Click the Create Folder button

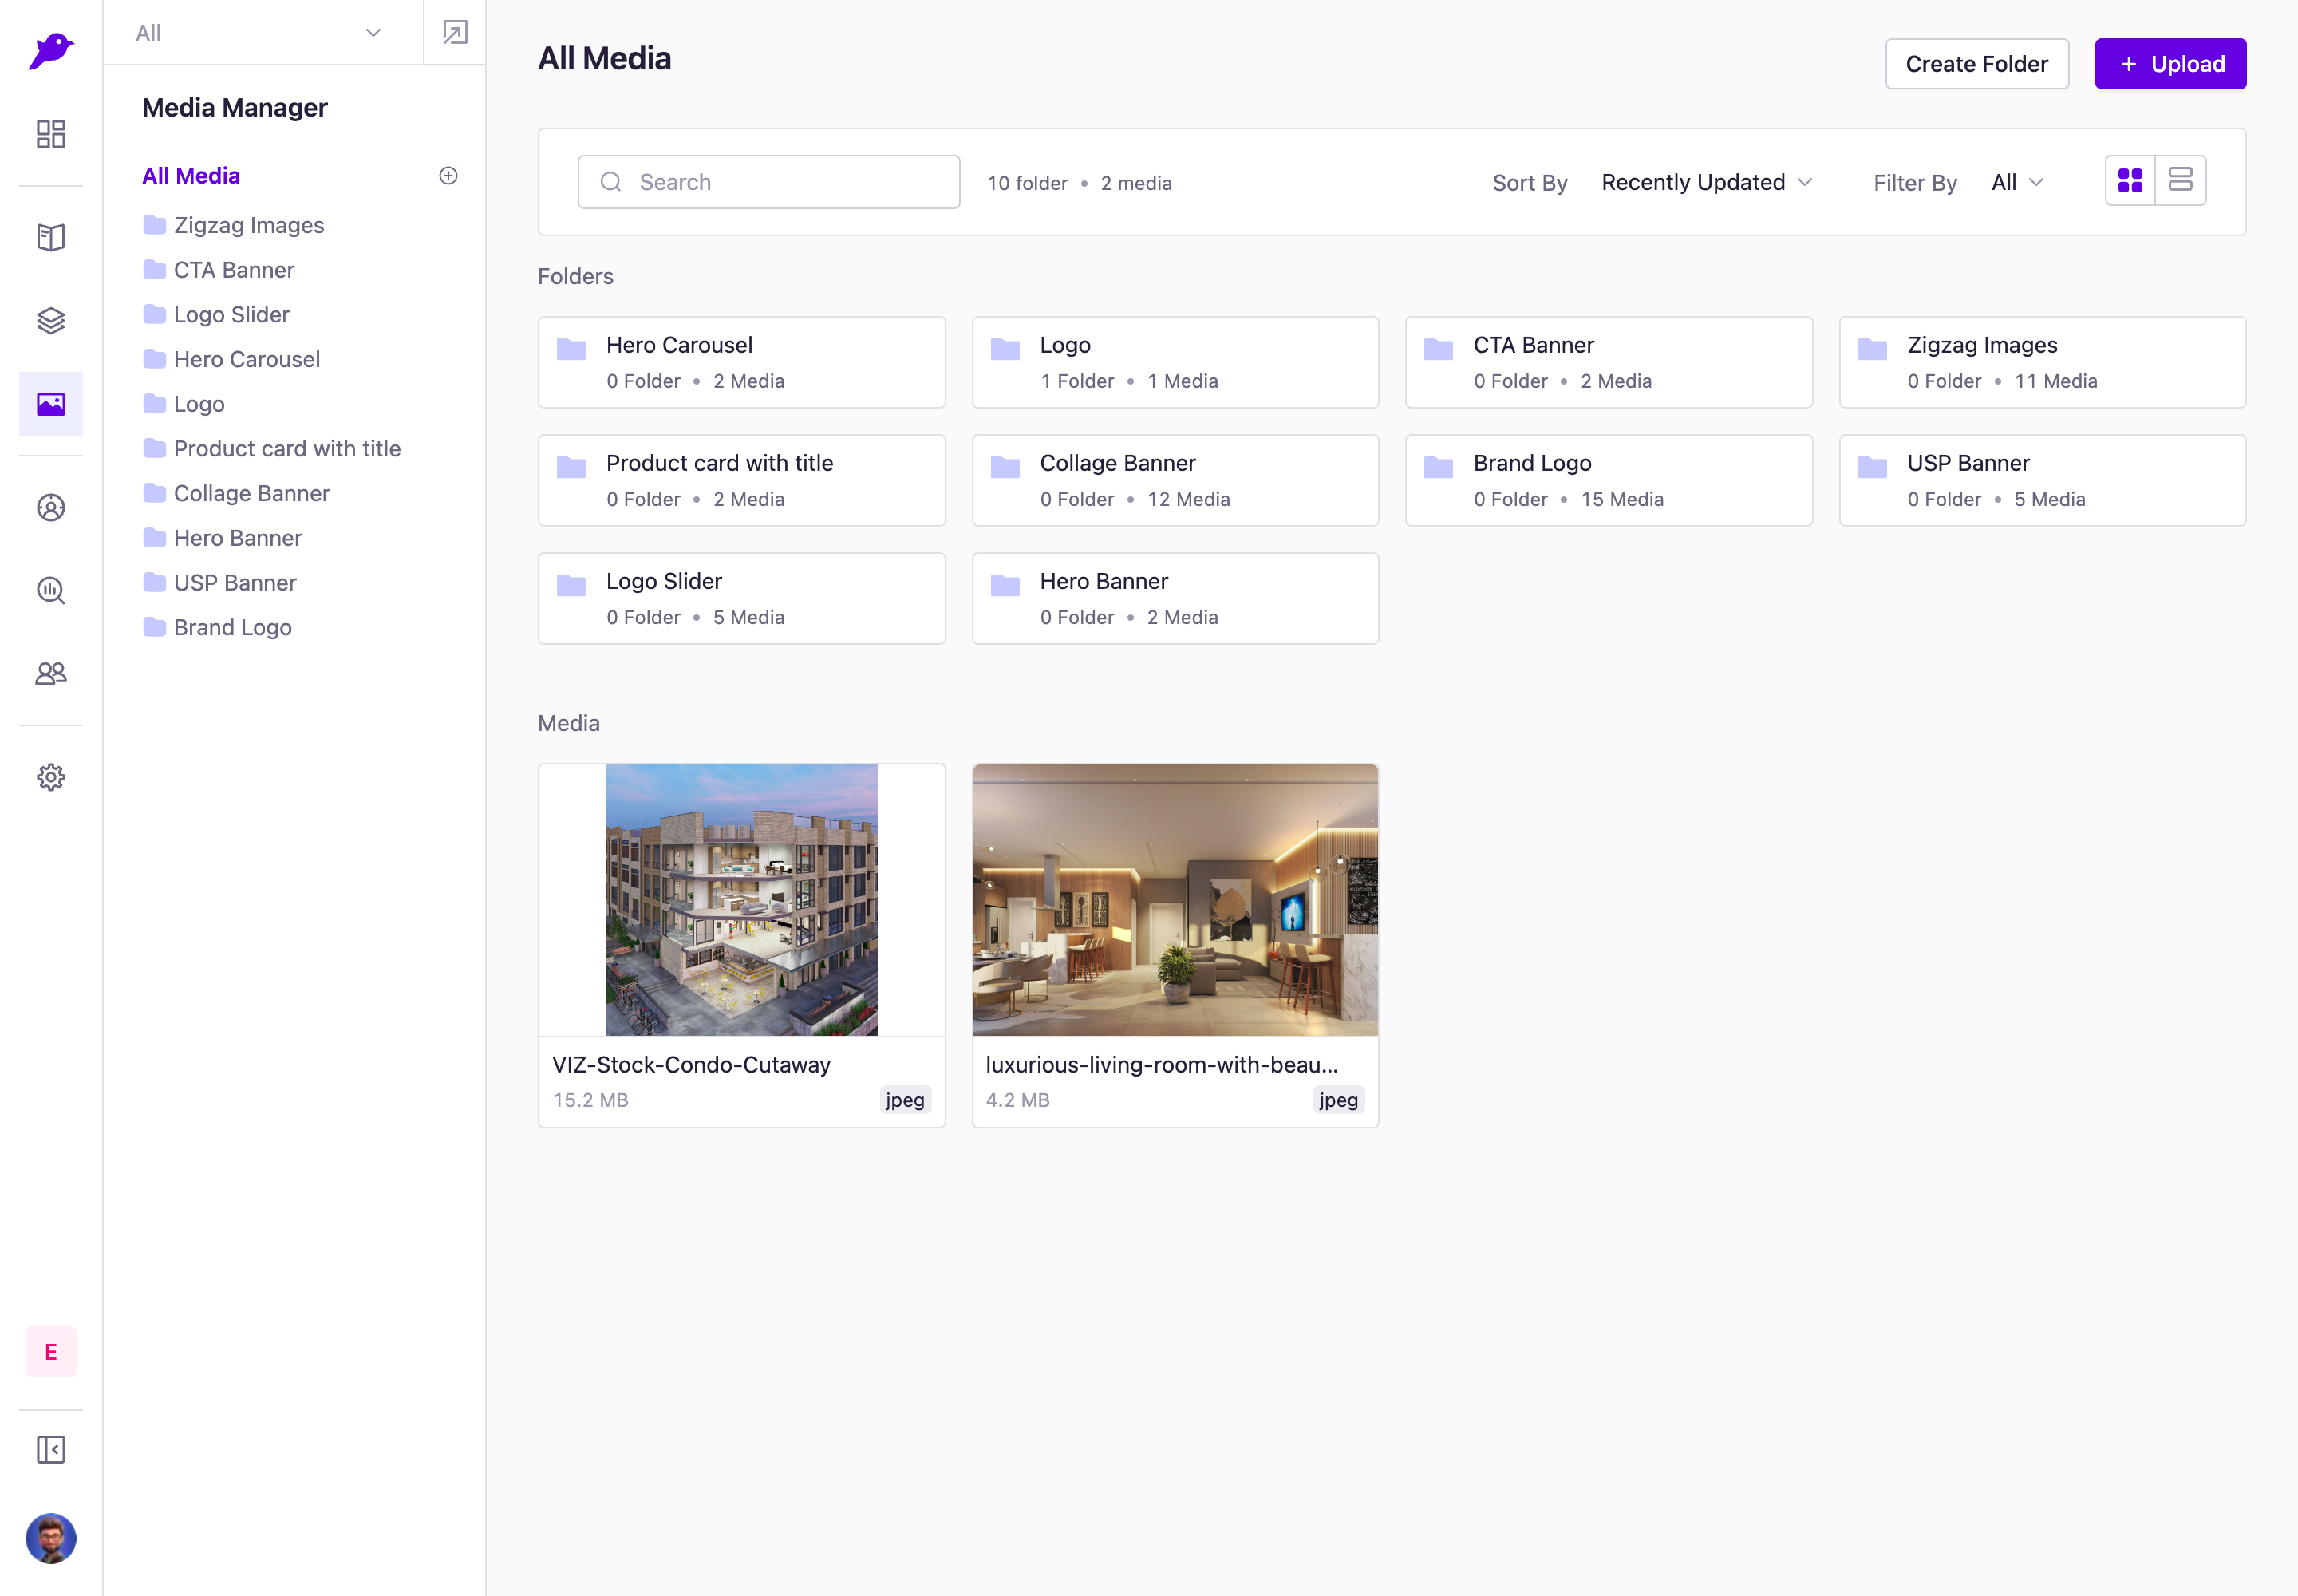coord(1977,64)
